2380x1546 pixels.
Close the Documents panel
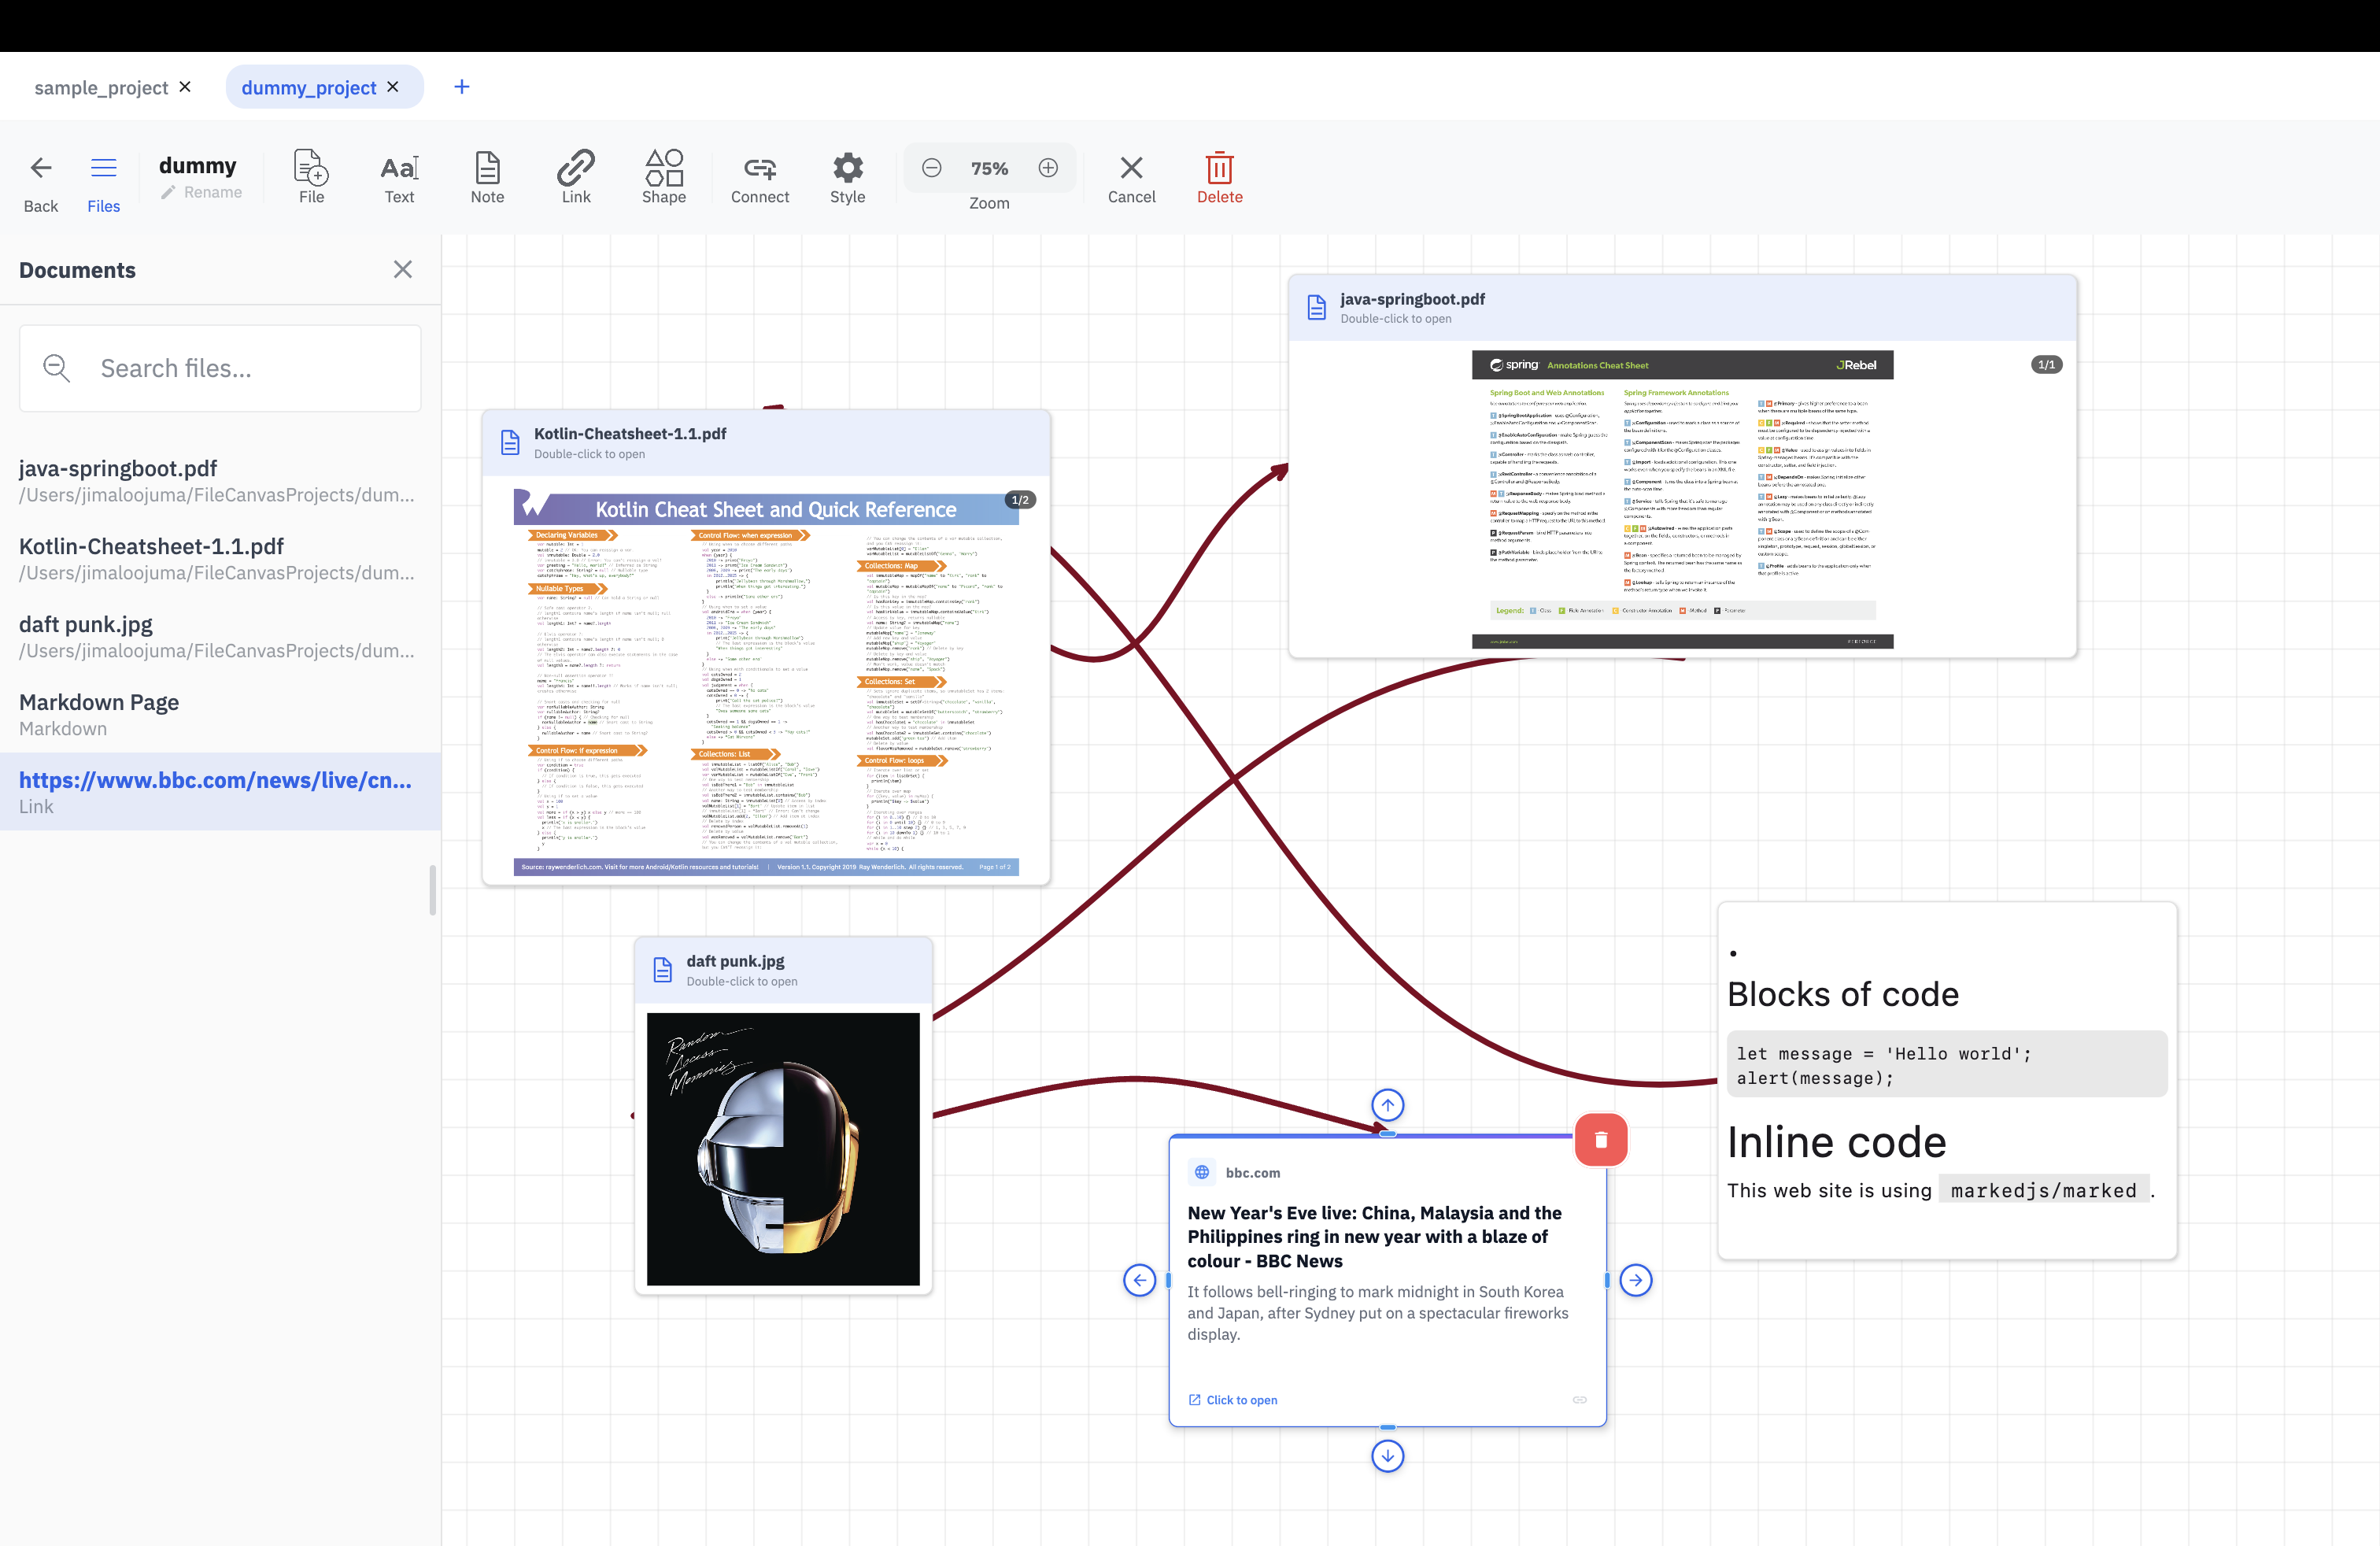403,269
